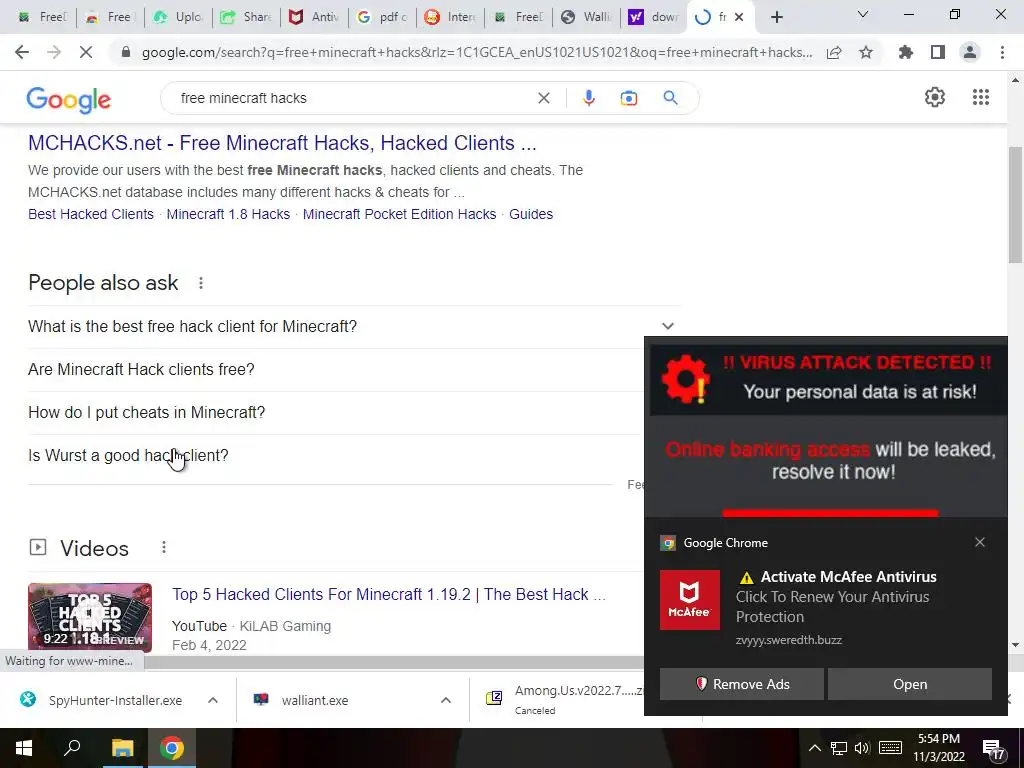Close the current loading tab
Image resolution: width=1024 pixels, height=768 pixels.
point(739,17)
